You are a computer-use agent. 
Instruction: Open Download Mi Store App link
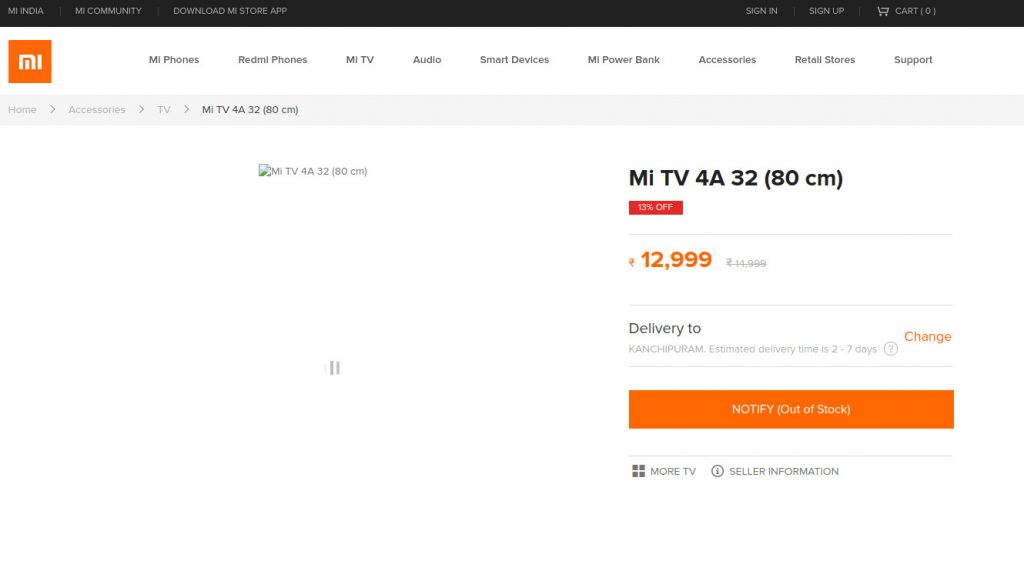click(230, 11)
